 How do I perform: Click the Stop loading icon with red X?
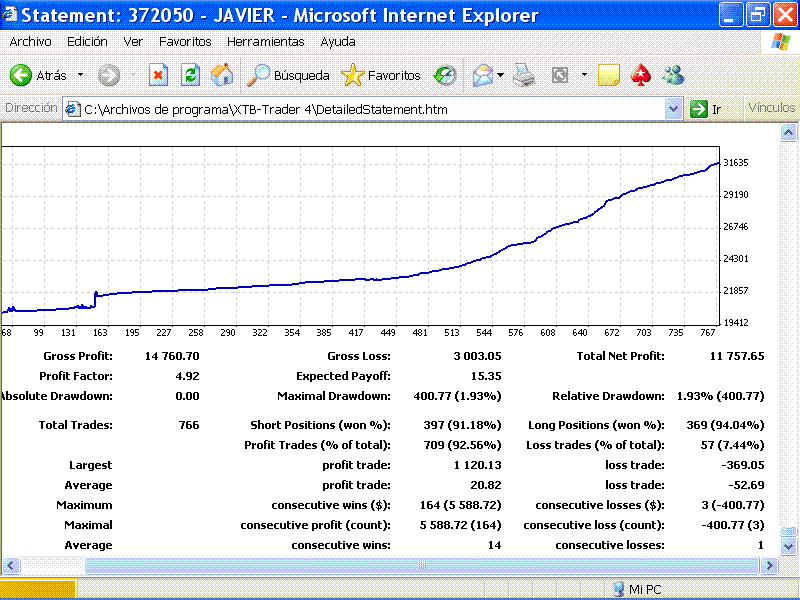[158, 76]
